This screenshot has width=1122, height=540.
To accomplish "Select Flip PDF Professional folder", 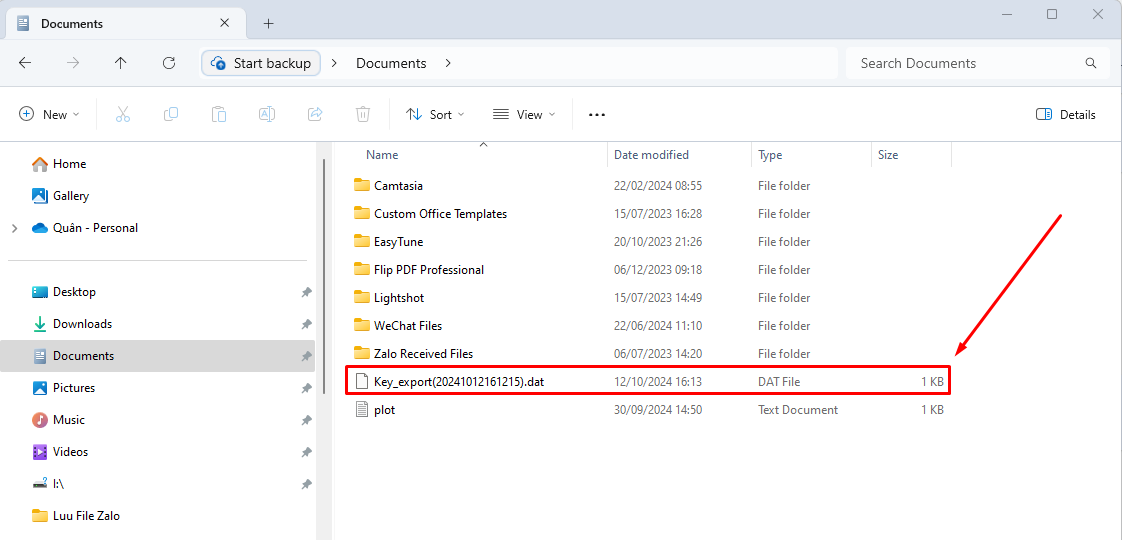I will 429,270.
